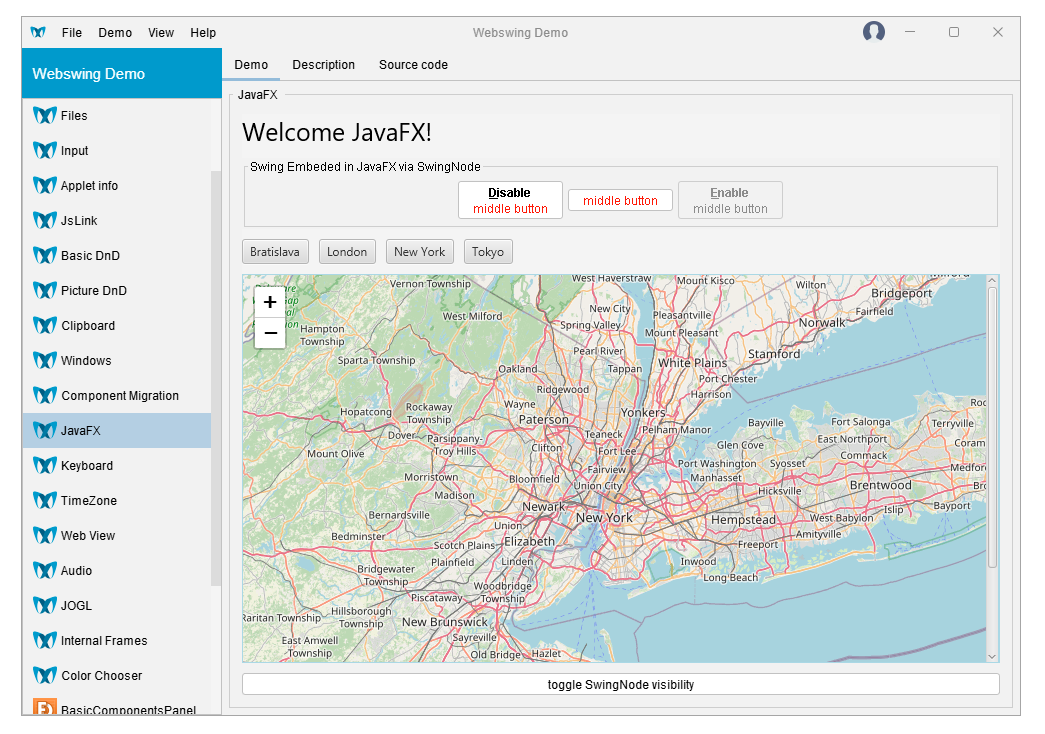Open the Windows demo

tap(117, 361)
